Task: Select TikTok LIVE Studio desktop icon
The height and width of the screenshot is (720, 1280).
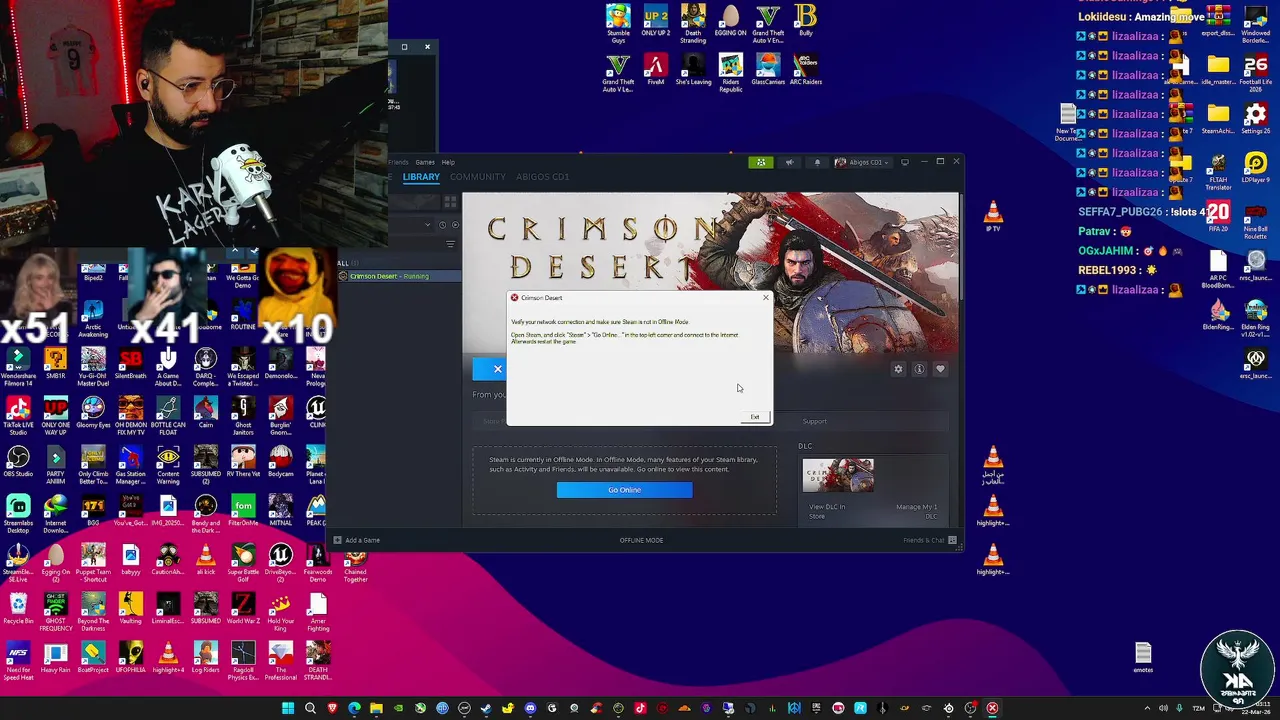Action: click(18, 416)
